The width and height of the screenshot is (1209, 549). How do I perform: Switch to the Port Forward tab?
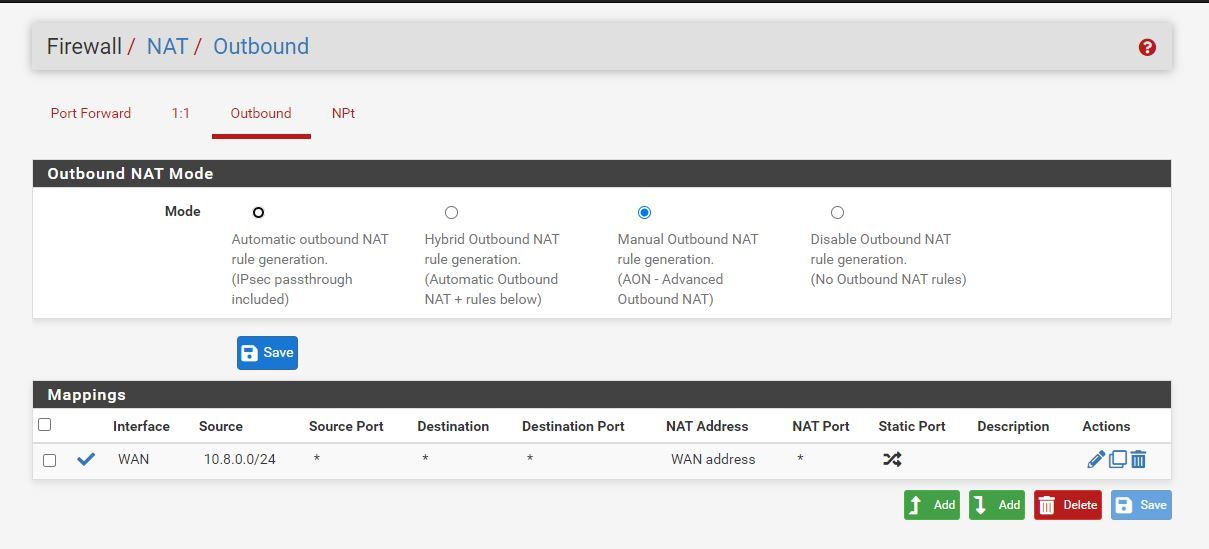[x=91, y=113]
